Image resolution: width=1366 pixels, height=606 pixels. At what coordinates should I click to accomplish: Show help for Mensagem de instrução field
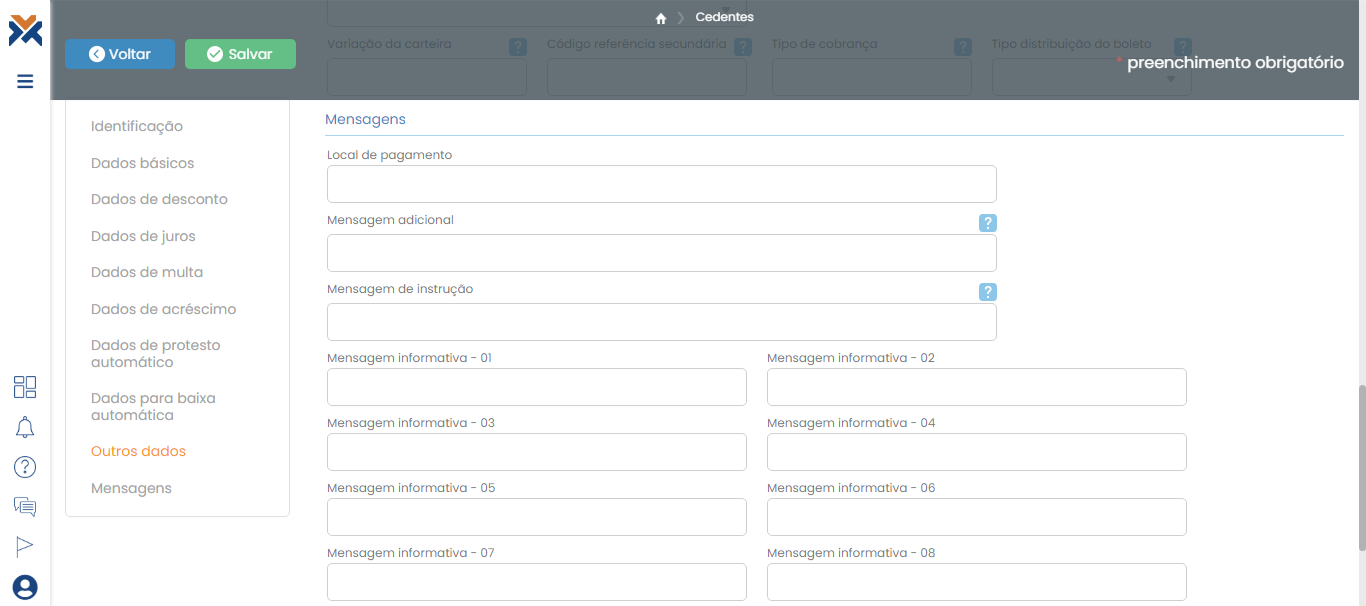(987, 292)
